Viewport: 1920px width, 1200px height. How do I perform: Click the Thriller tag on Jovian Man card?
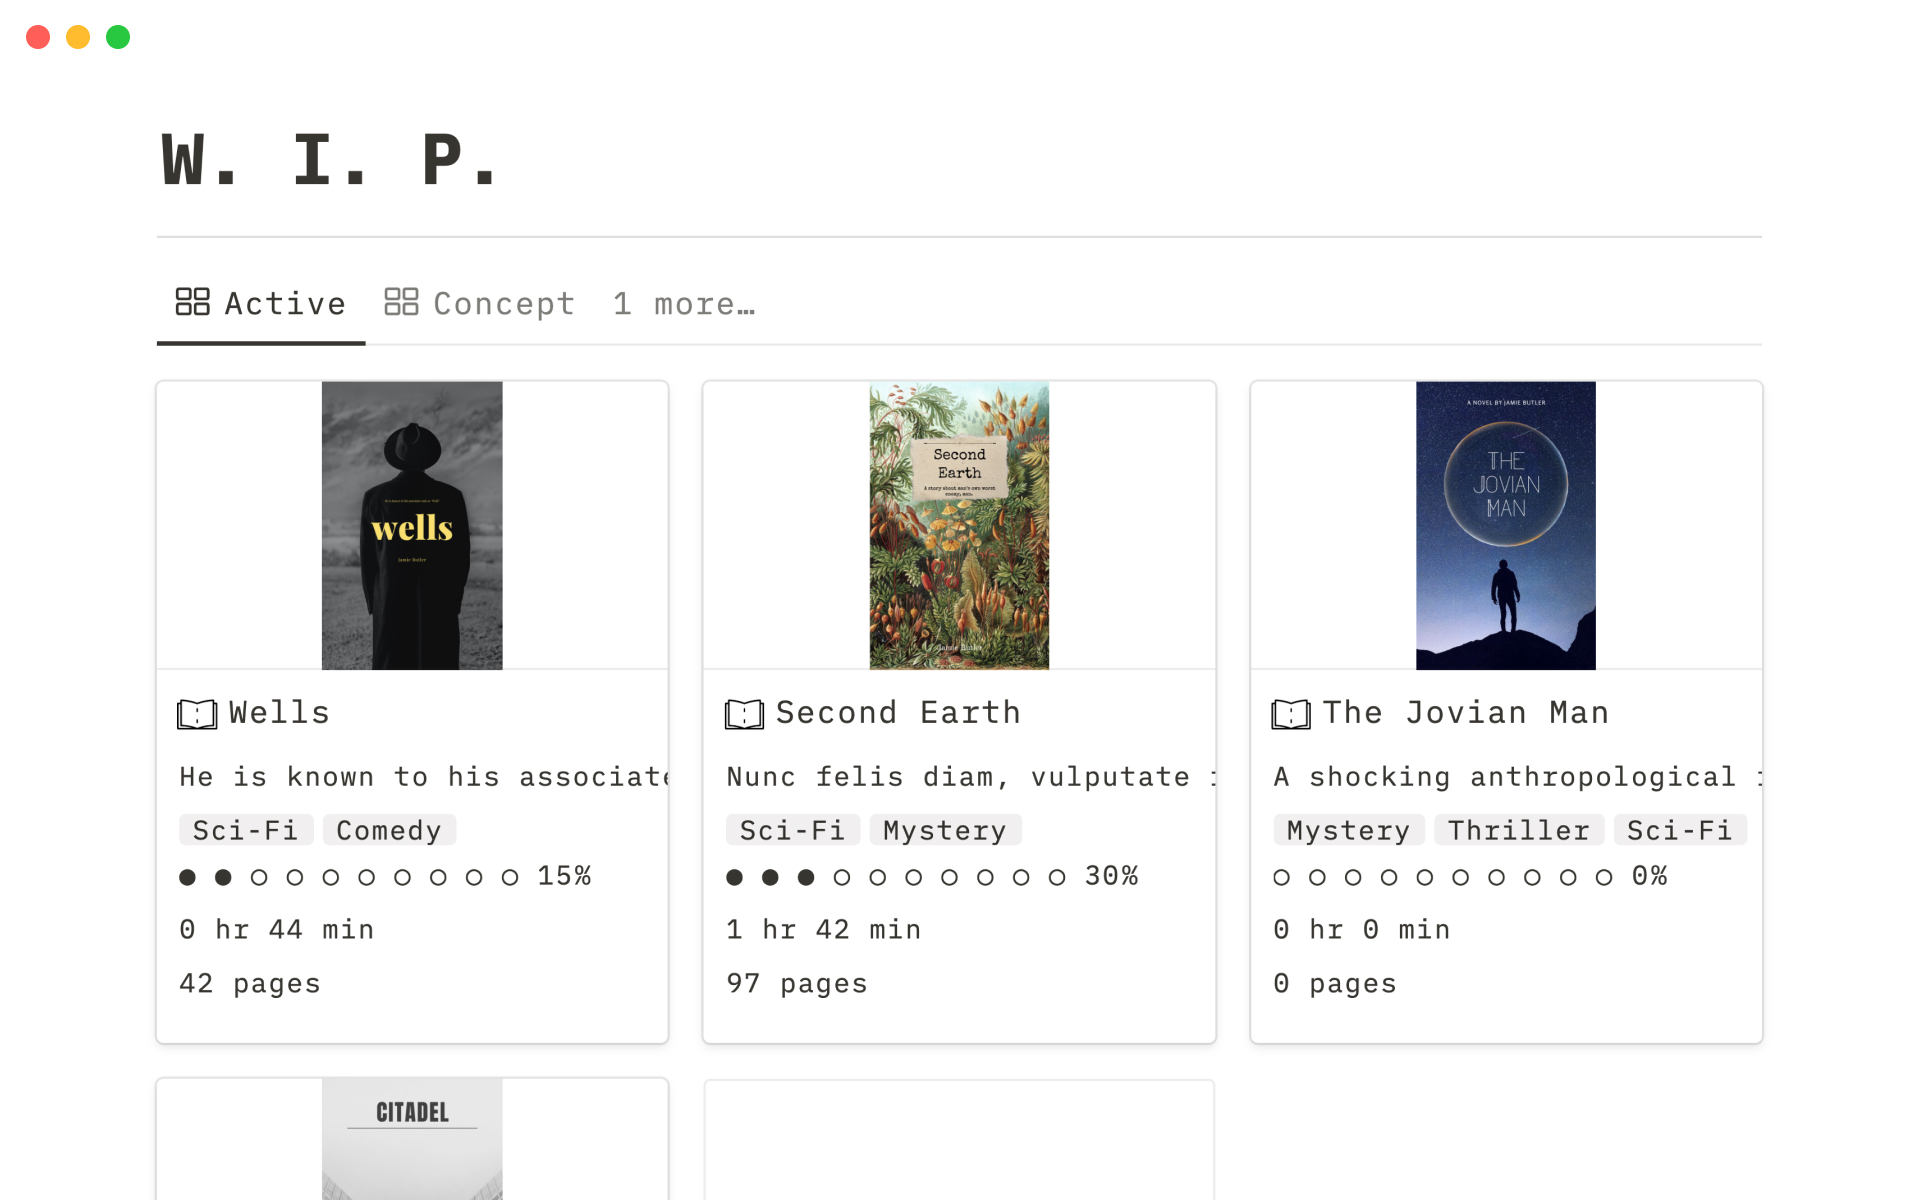tap(1518, 830)
